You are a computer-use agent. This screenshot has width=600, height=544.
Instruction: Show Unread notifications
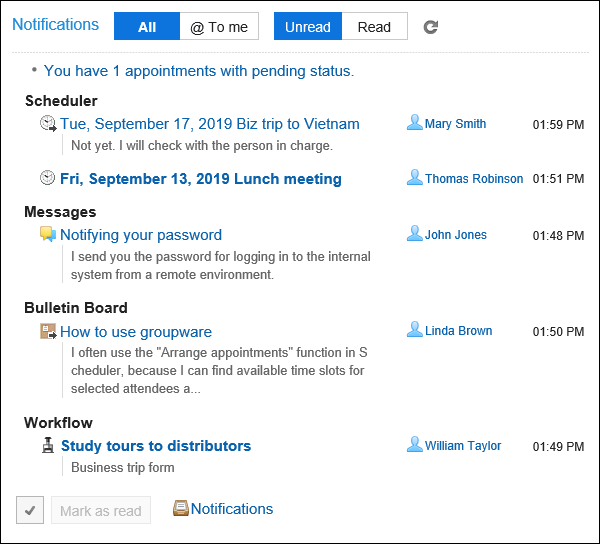tap(308, 26)
